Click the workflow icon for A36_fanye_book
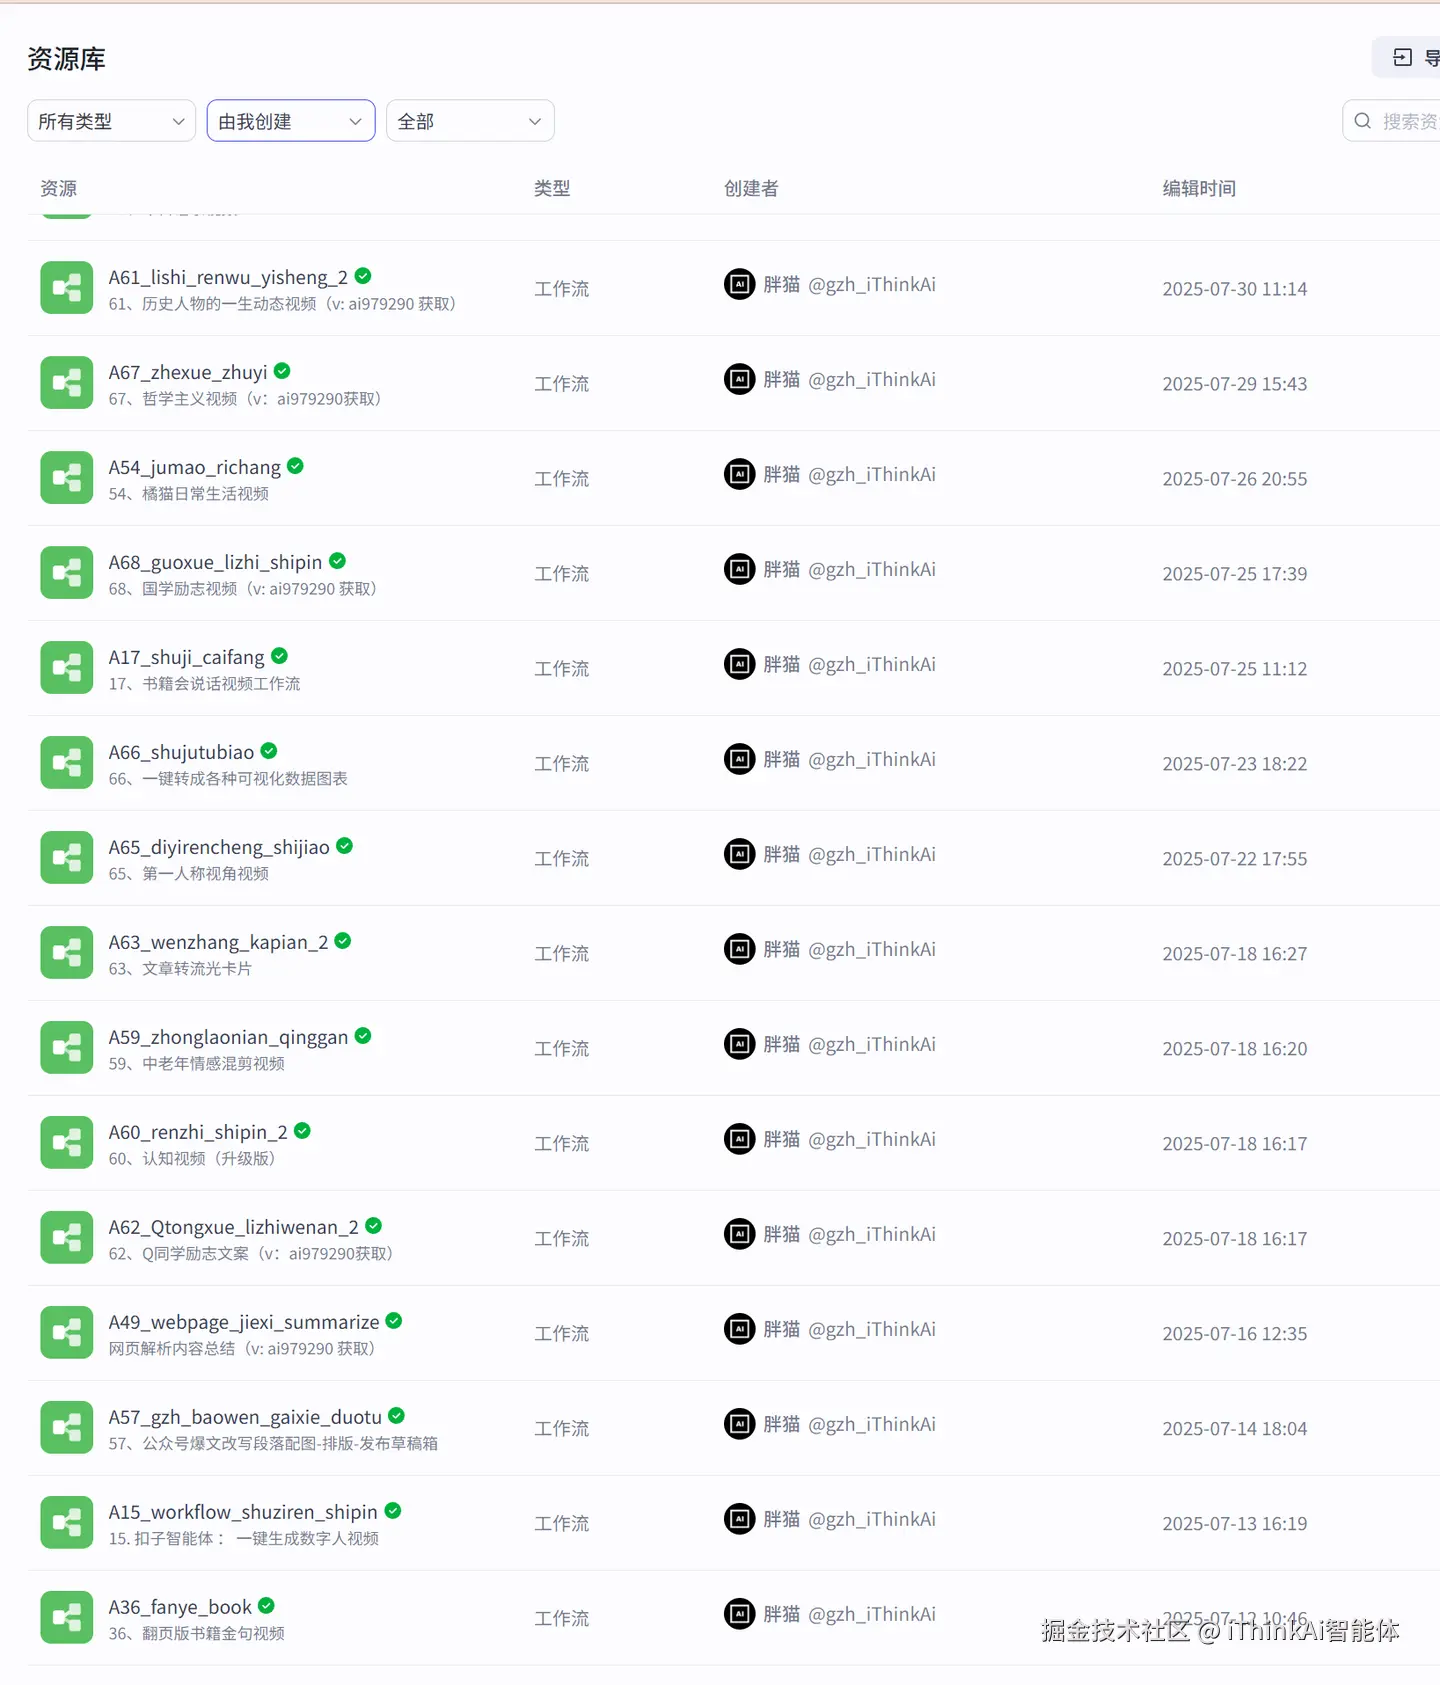 66,1618
